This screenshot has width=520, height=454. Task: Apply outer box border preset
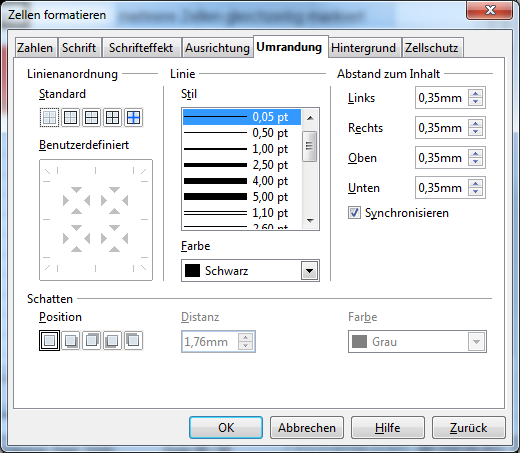click(x=70, y=117)
